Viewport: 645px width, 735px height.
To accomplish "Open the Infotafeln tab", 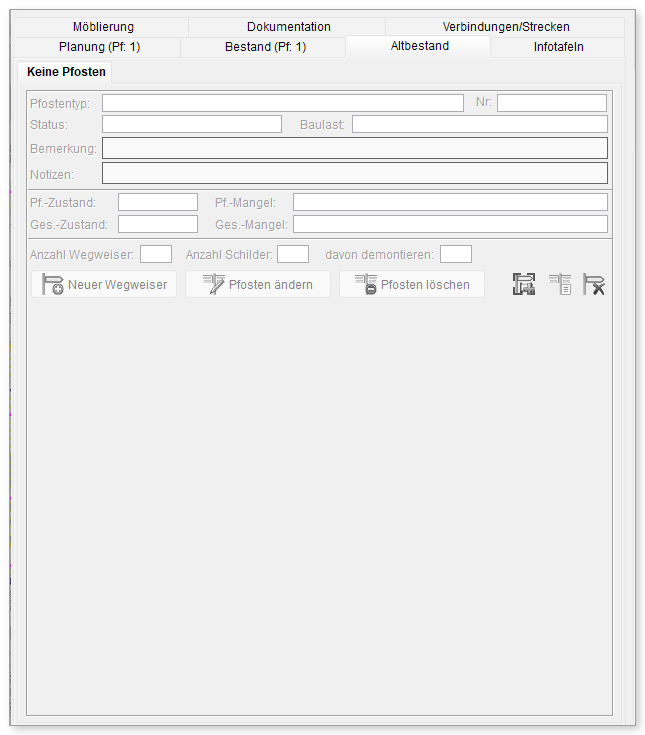I will [x=558, y=47].
